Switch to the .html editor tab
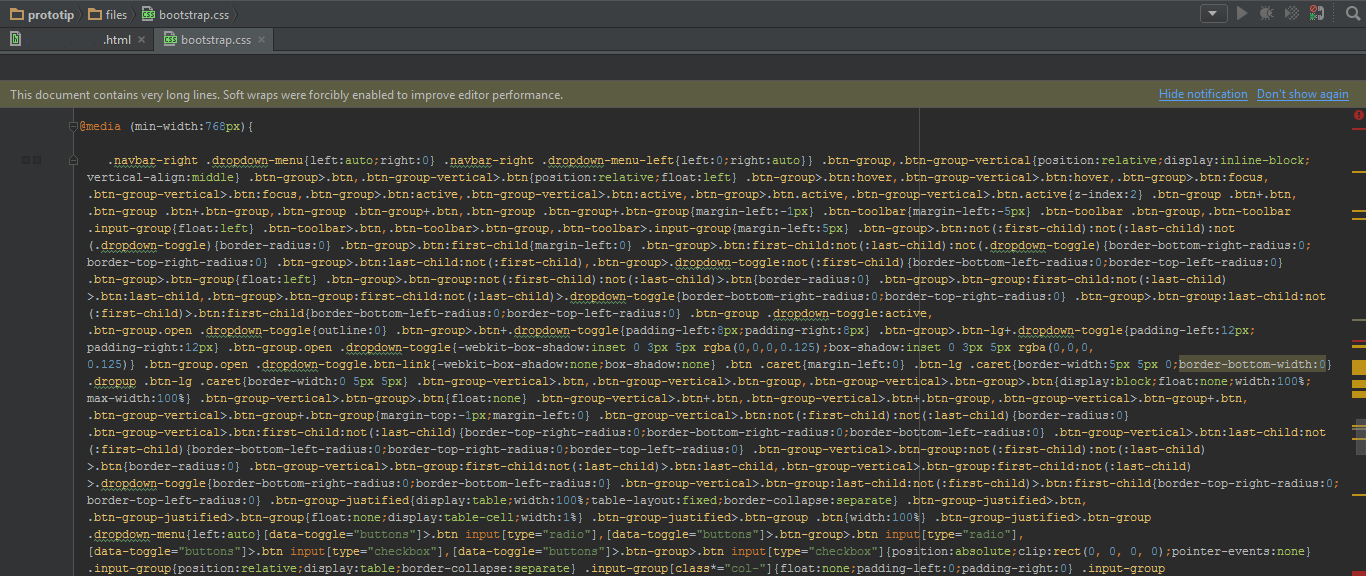This screenshot has width=1366, height=576. pos(76,40)
